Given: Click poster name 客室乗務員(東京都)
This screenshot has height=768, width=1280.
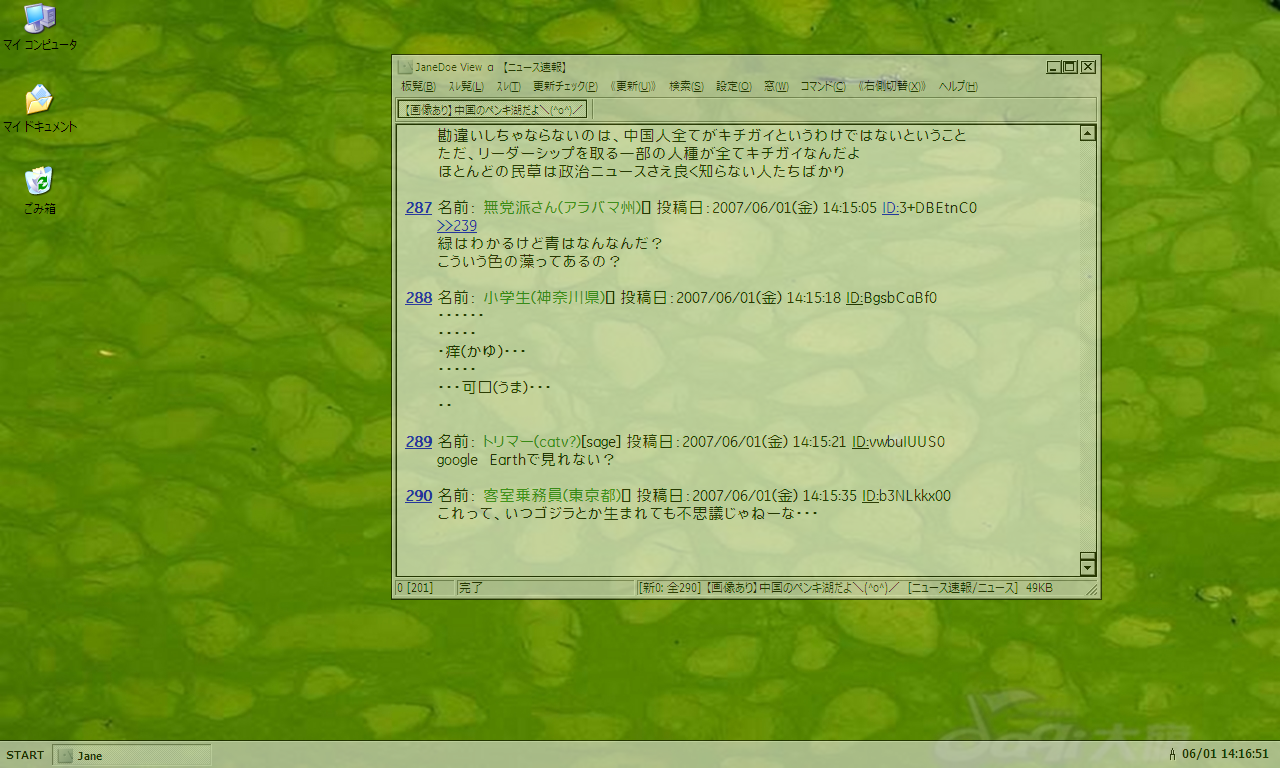Looking at the screenshot, I should (552, 495).
